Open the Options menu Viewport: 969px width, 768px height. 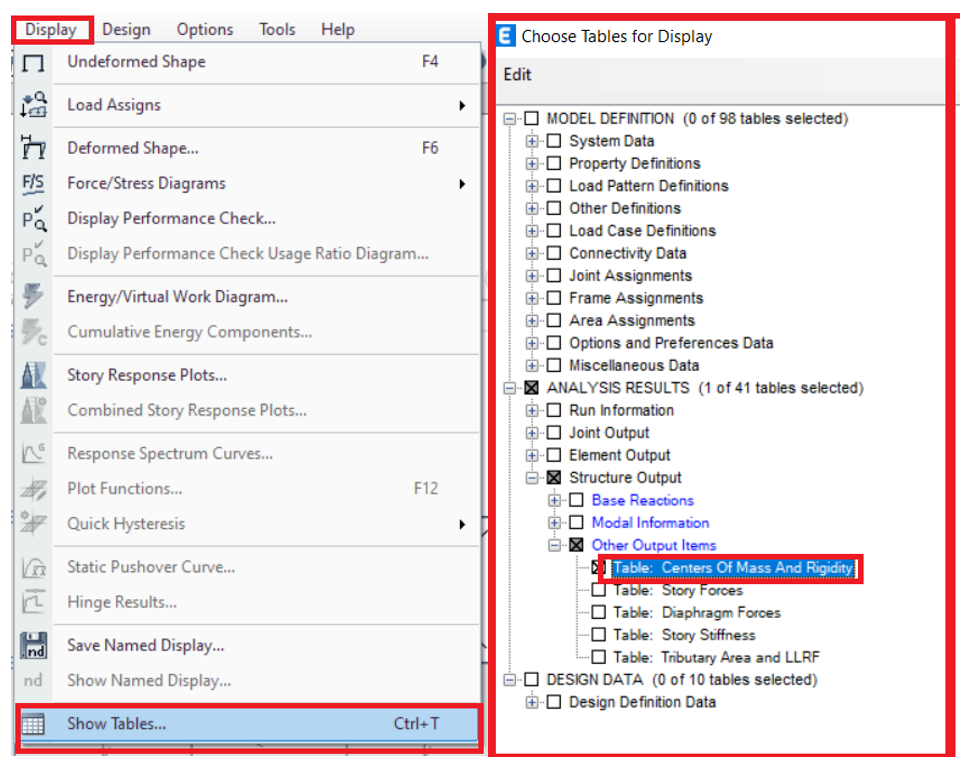pos(205,29)
